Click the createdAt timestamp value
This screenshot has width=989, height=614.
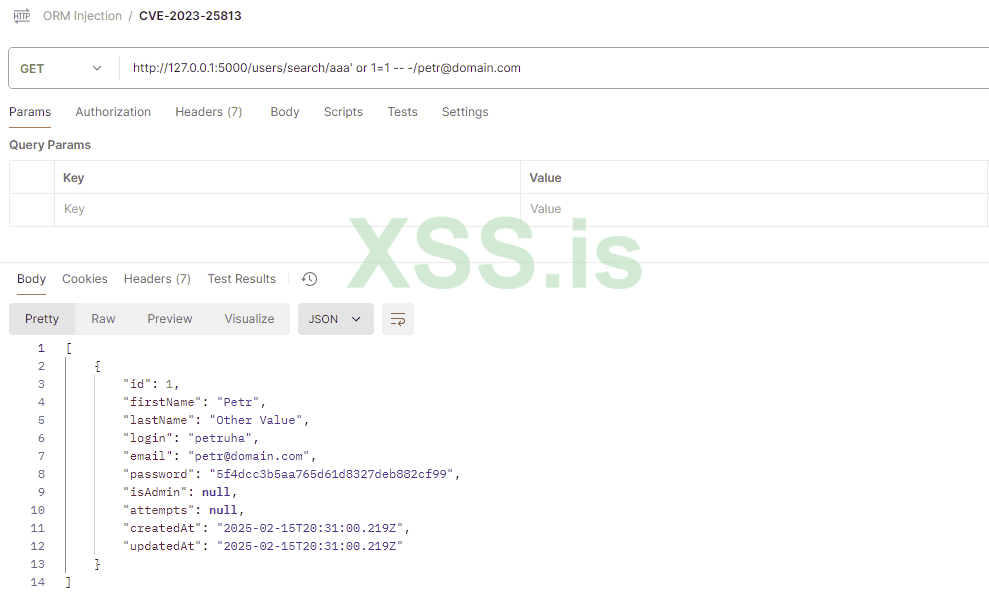[x=310, y=528]
